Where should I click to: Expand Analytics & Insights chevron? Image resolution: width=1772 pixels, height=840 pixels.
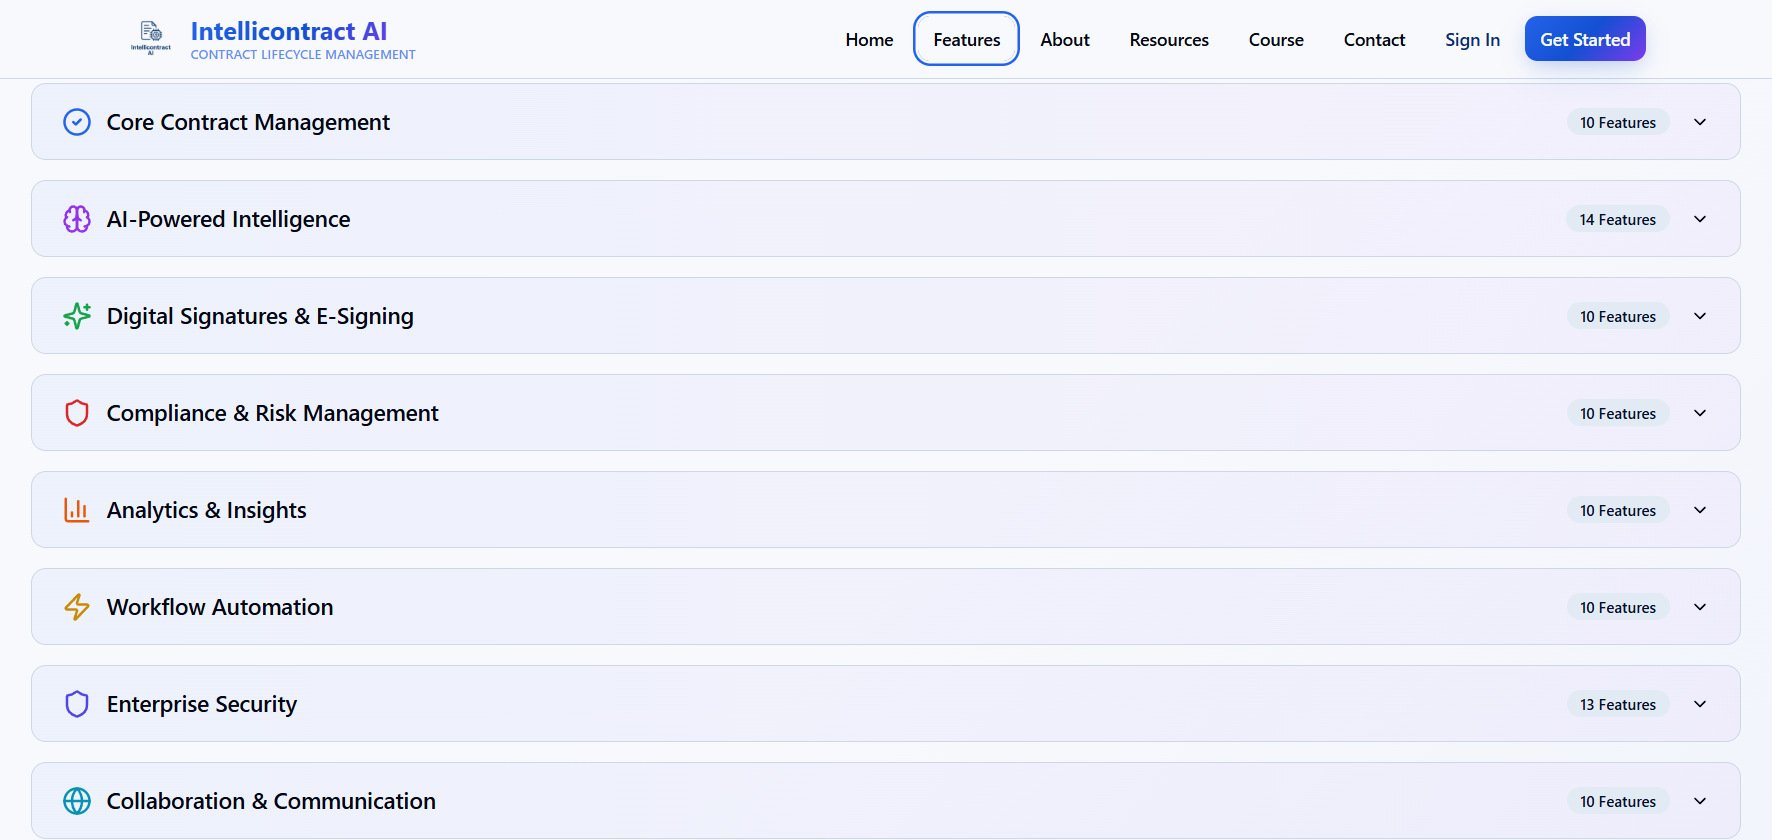(1700, 510)
